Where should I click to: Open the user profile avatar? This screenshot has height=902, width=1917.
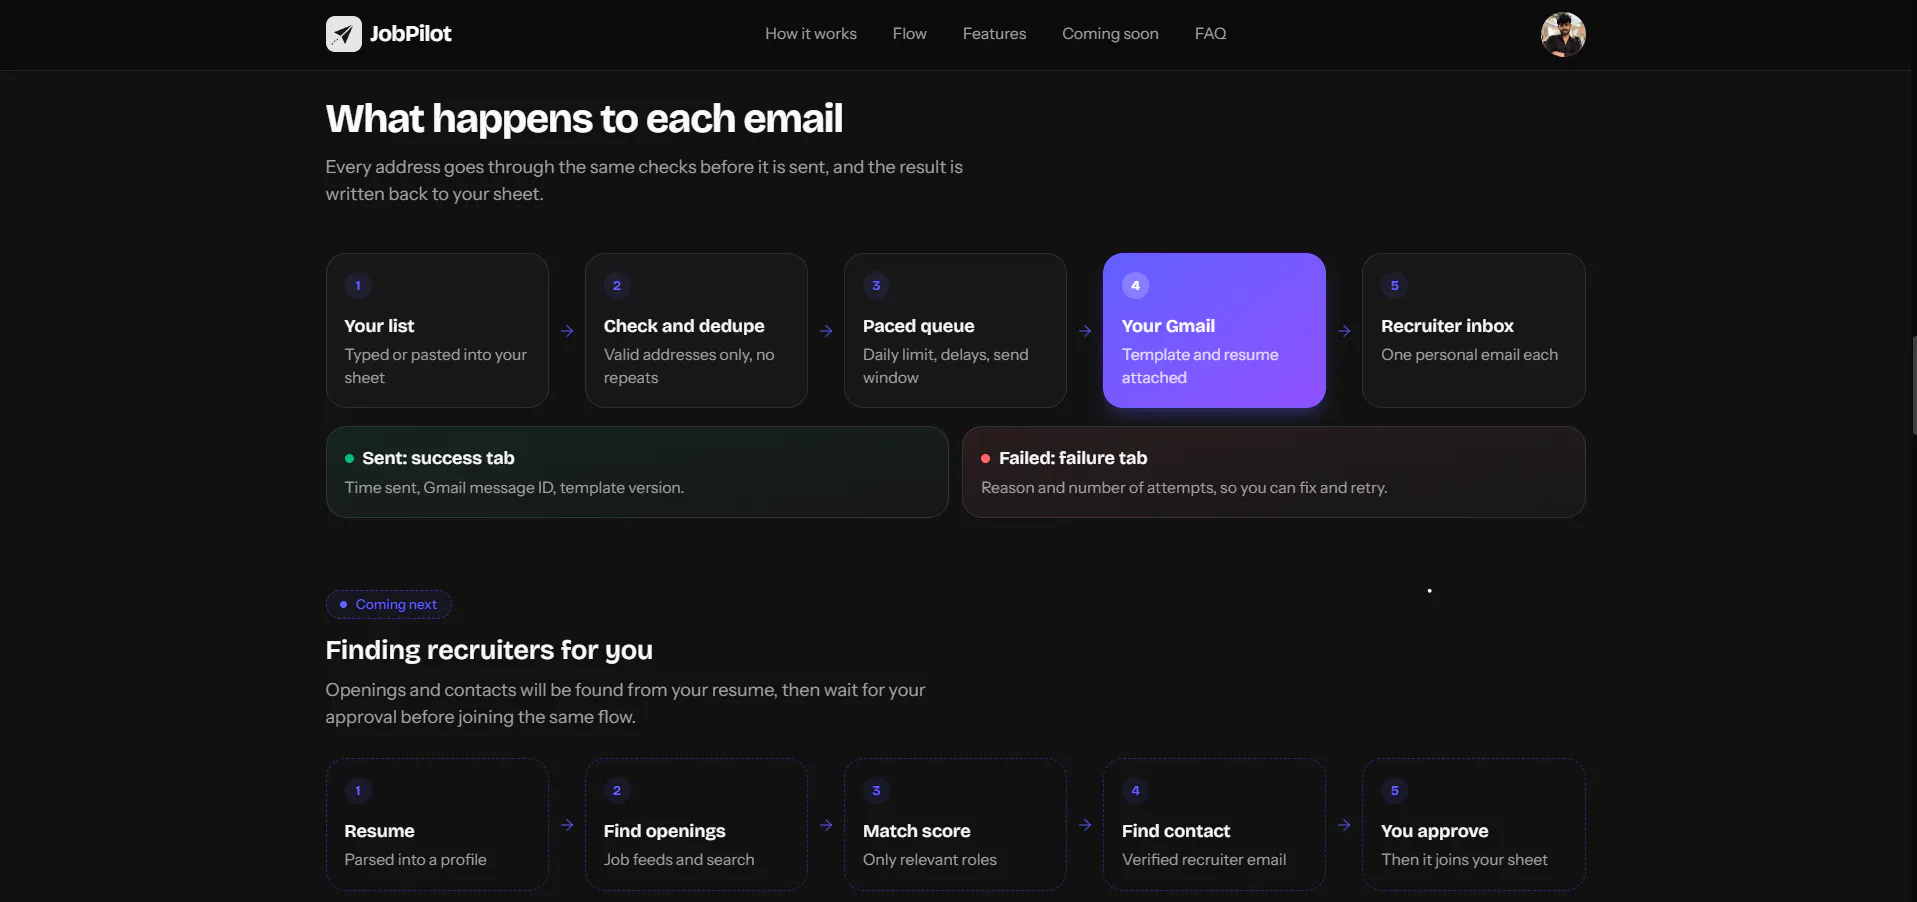pyautogui.click(x=1563, y=34)
